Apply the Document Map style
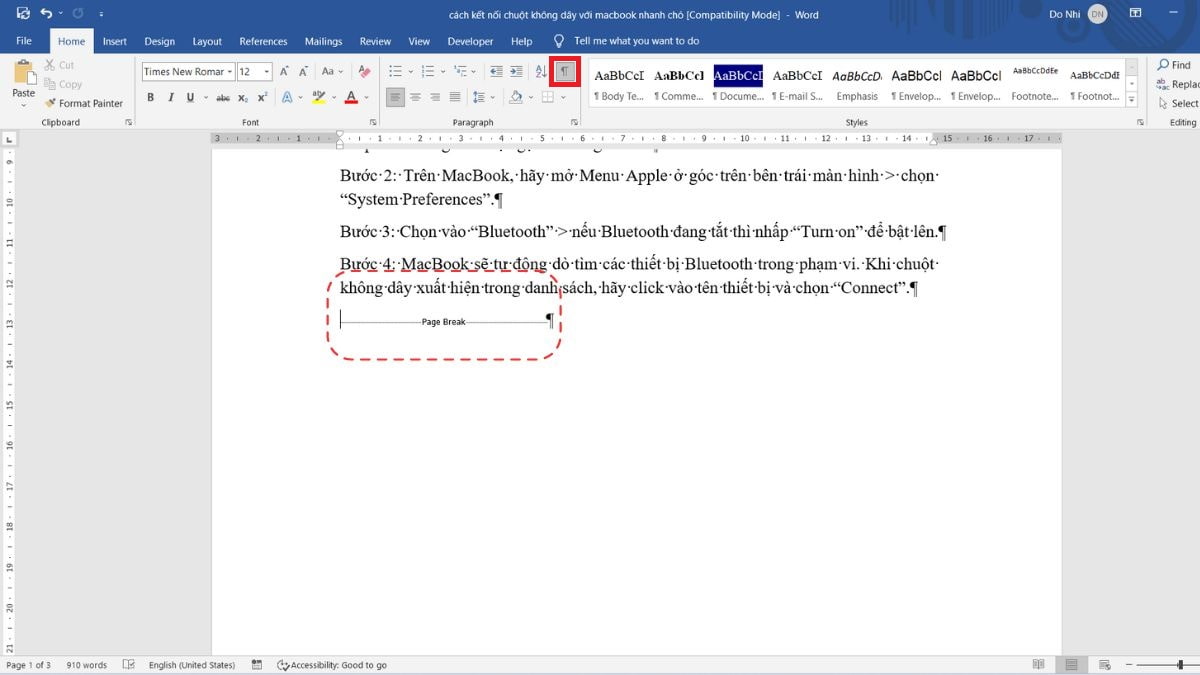The image size is (1200, 675). [x=738, y=85]
